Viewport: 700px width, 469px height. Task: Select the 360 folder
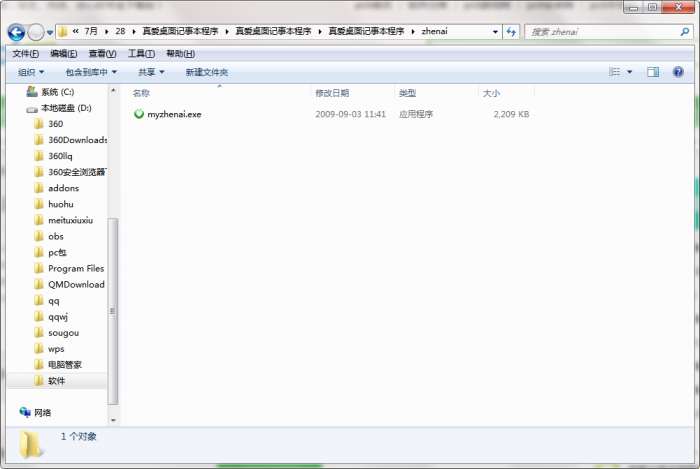click(x=55, y=124)
